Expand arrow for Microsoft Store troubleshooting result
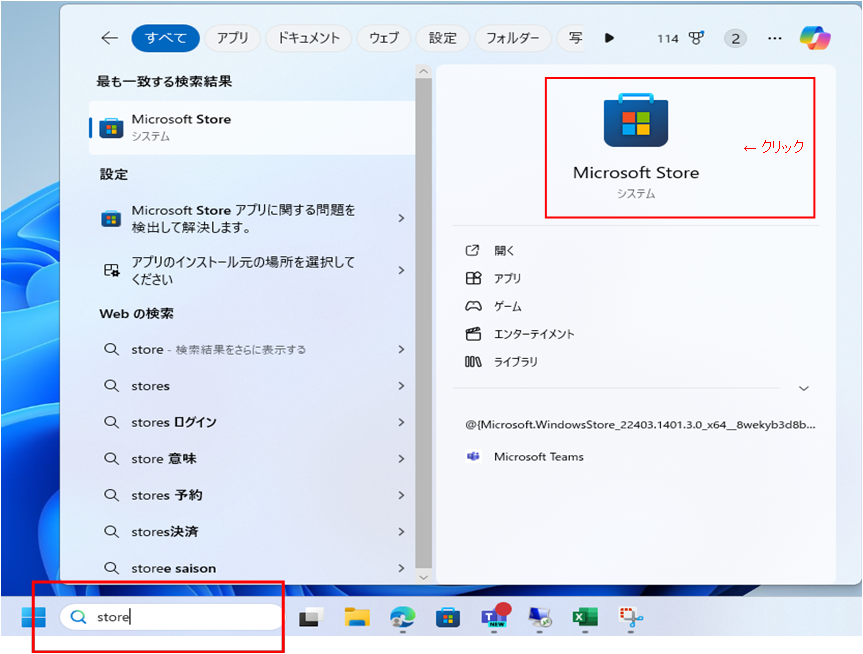Viewport: 863px width, 654px height. [401, 219]
